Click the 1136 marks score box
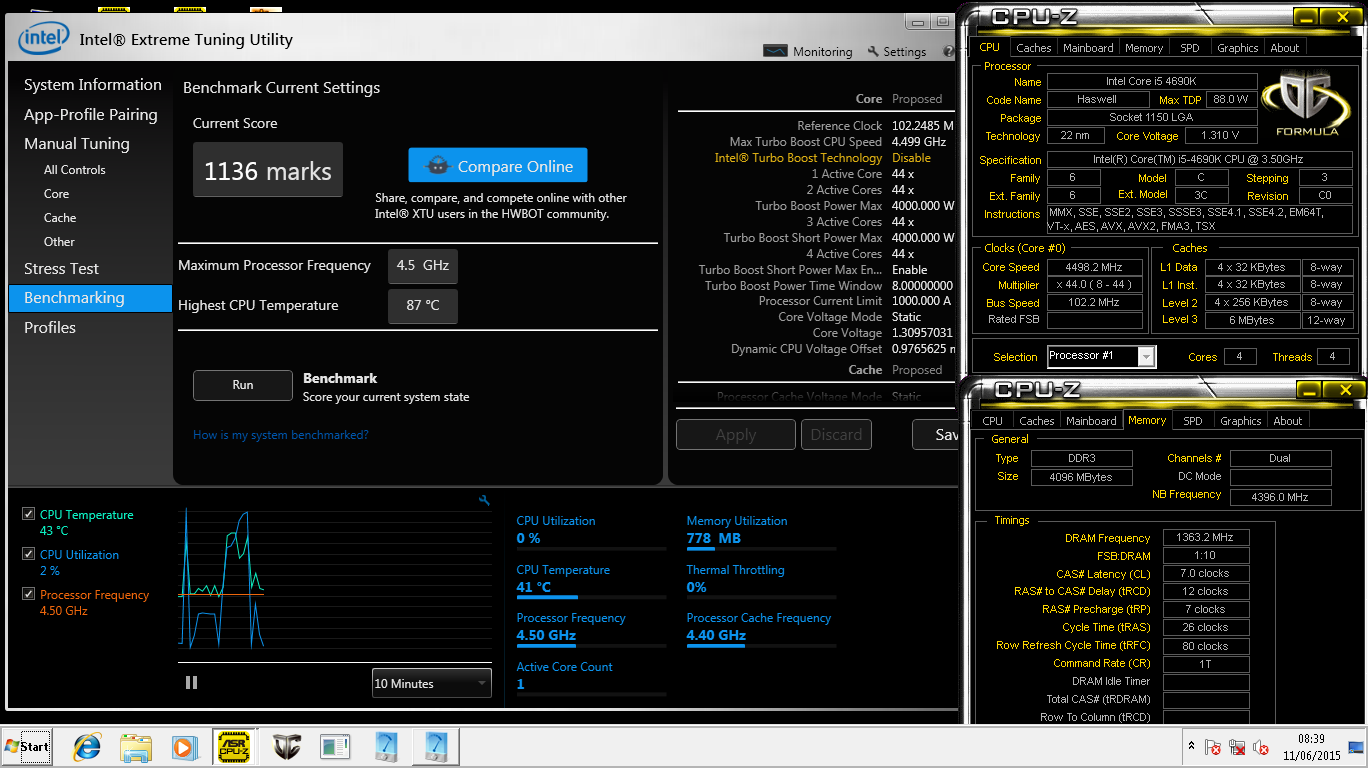The image size is (1368, 768). tap(268, 170)
